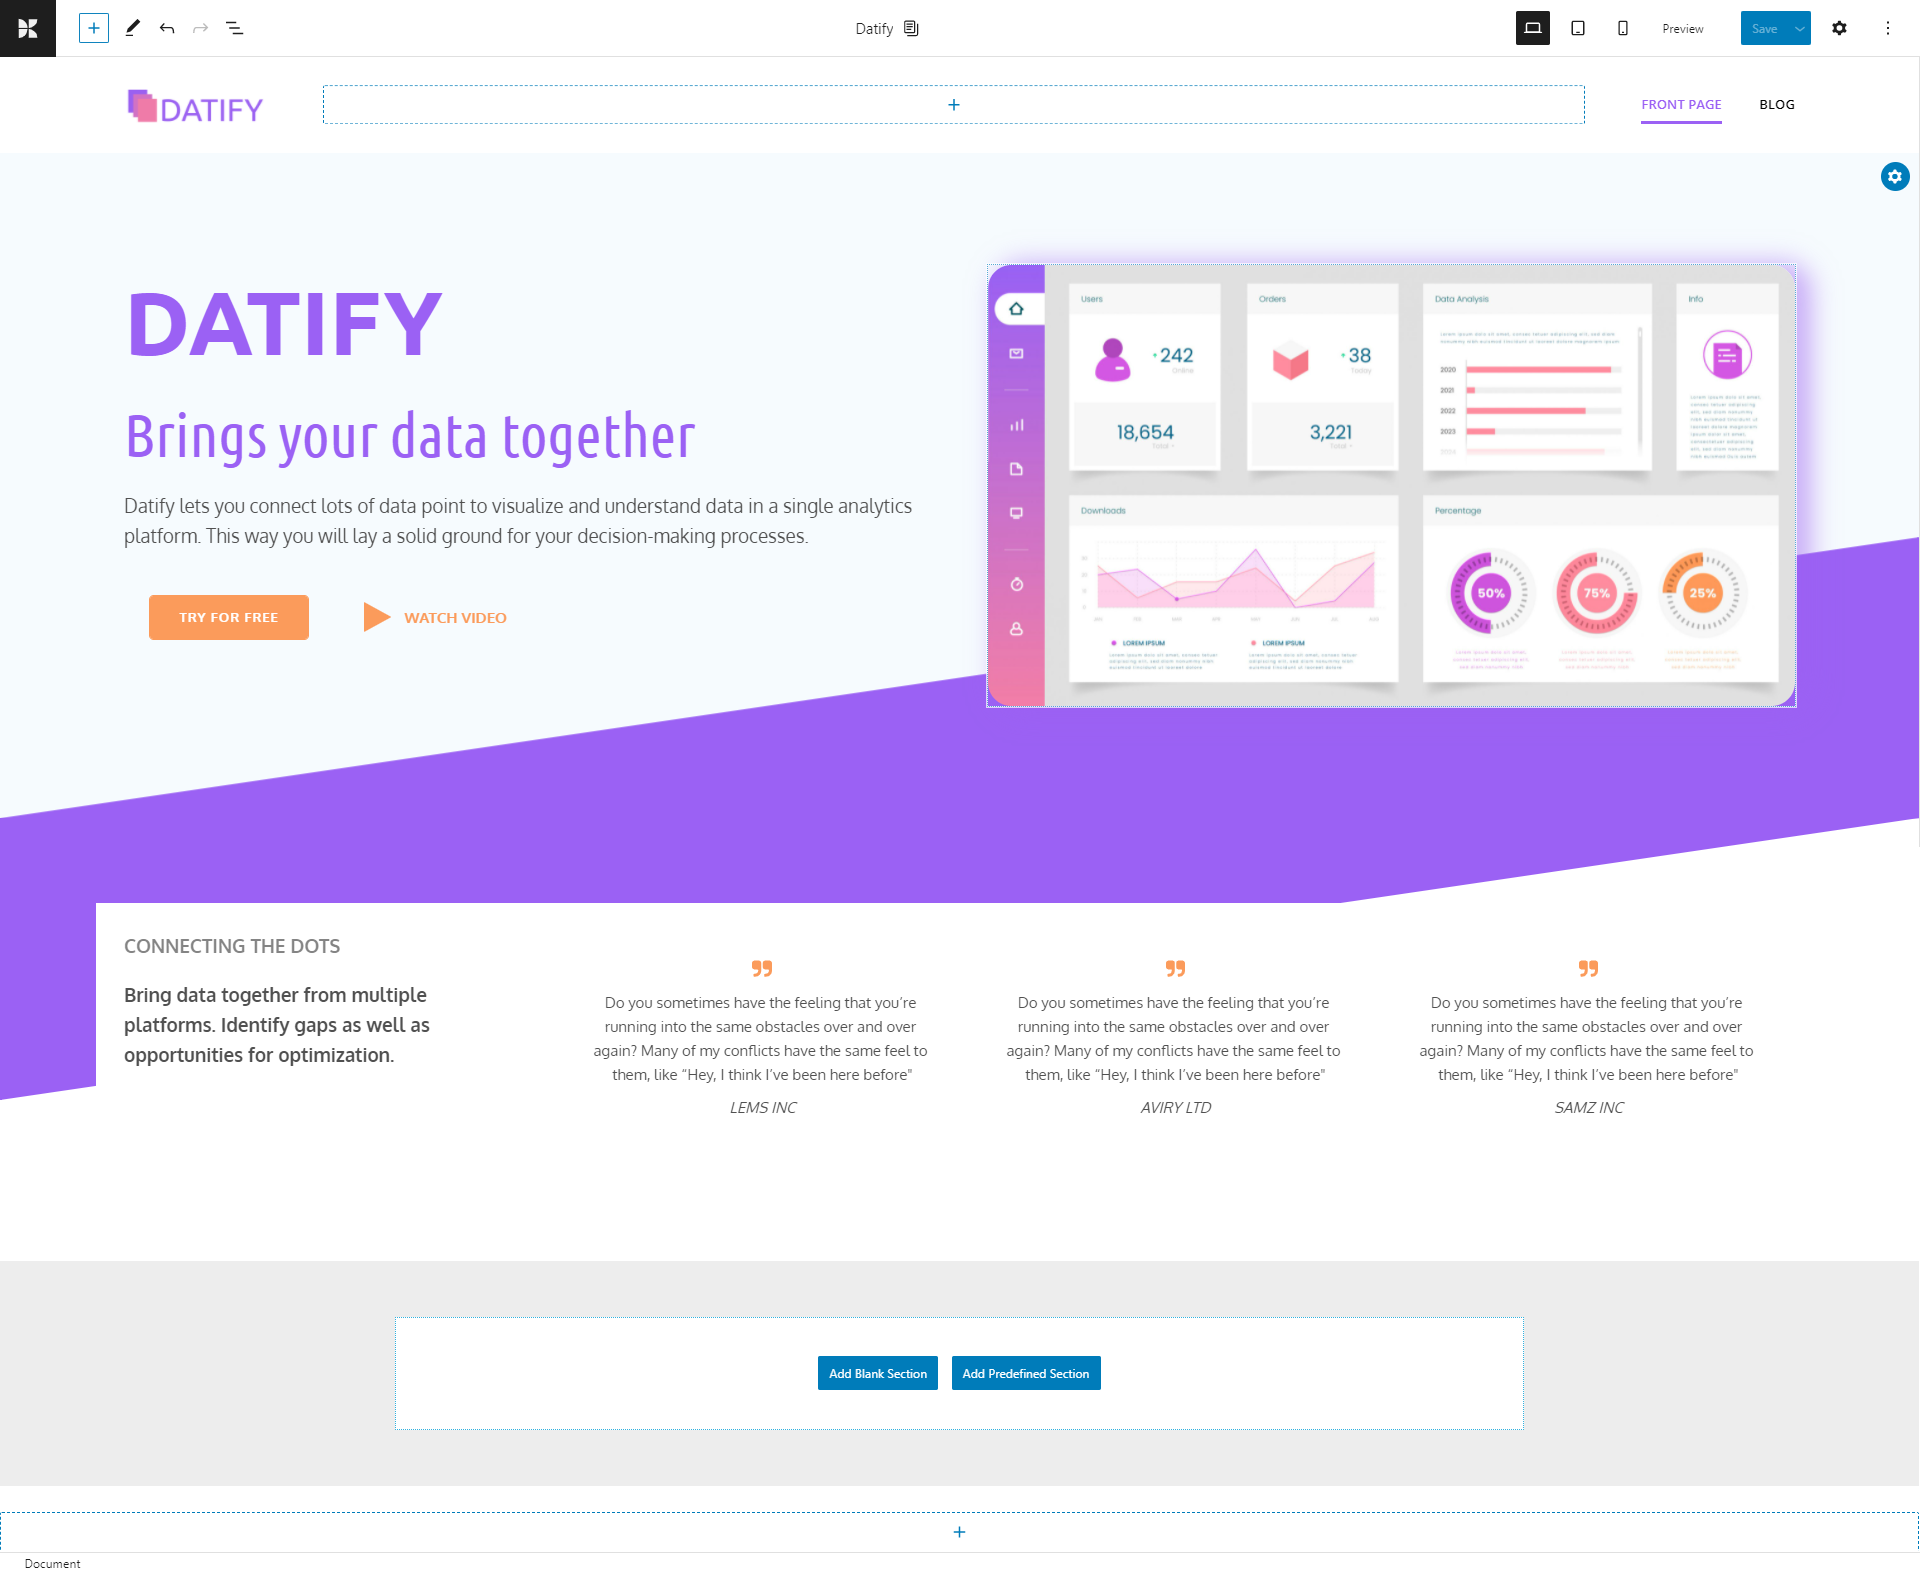
Task: Toggle desktop view in preview toolbar
Action: 1532,29
